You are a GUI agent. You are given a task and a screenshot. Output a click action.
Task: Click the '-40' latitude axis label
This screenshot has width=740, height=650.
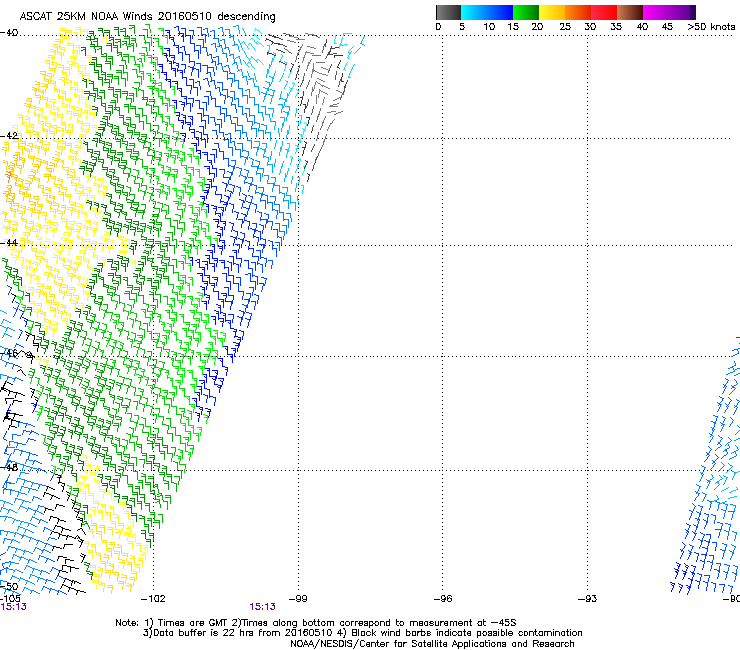(x=9, y=33)
